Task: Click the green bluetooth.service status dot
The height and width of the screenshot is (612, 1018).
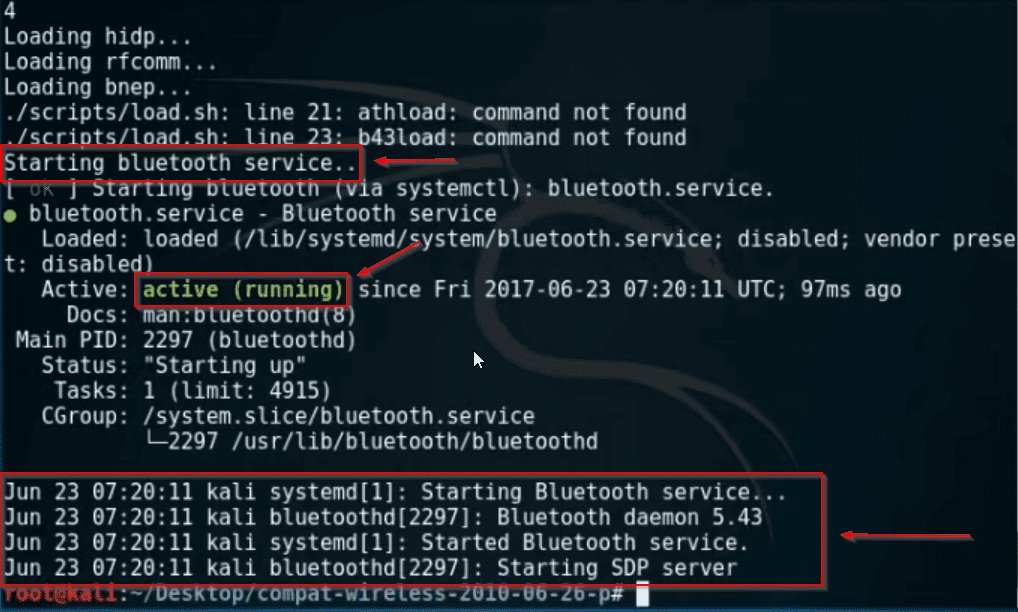Action: (10, 216)
